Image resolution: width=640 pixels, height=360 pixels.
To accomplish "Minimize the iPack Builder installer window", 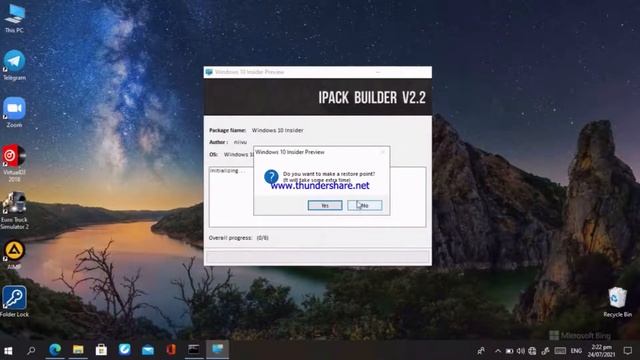I will (378, 72).
